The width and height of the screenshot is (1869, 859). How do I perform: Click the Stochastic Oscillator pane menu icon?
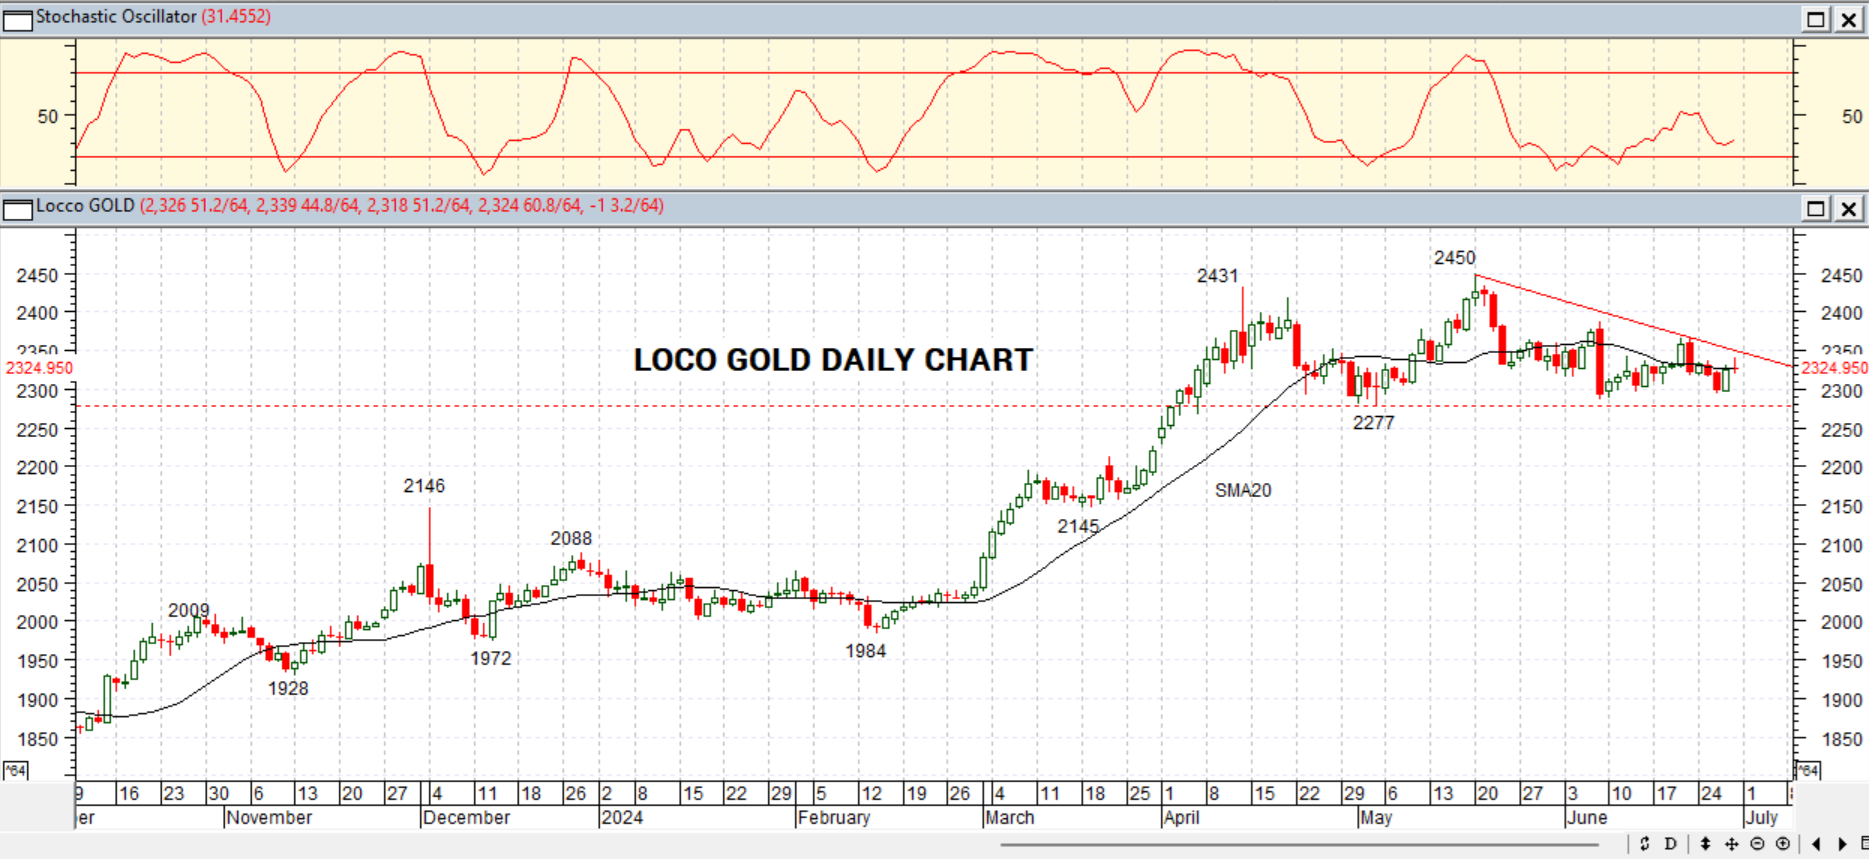(18, 19)
